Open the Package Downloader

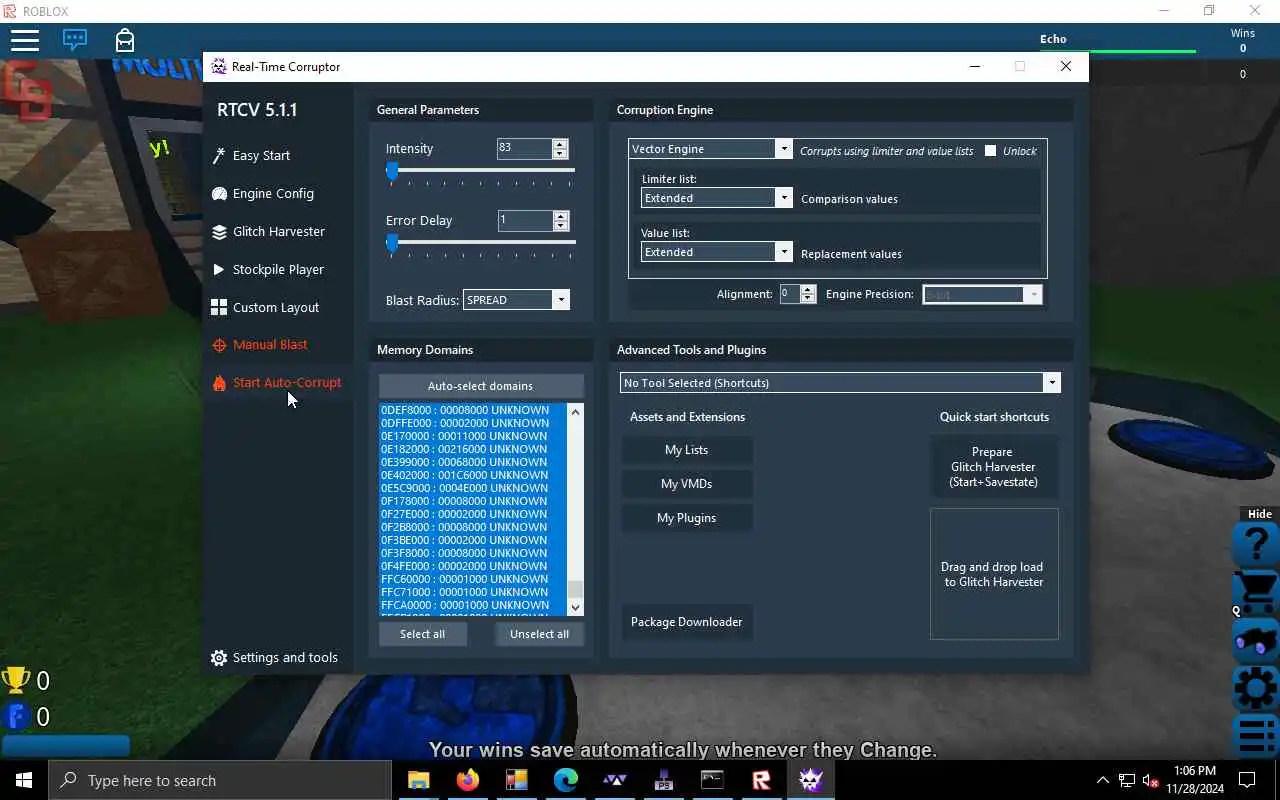click(687, 622)
